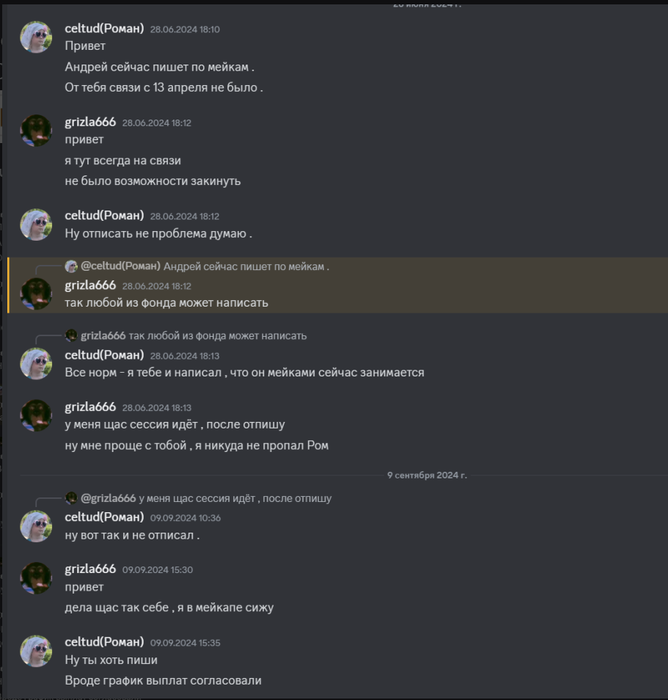
Task: Jump to quoted reply "Андрей сейчас пишет по мейкам"
Action: click(246, 267)
